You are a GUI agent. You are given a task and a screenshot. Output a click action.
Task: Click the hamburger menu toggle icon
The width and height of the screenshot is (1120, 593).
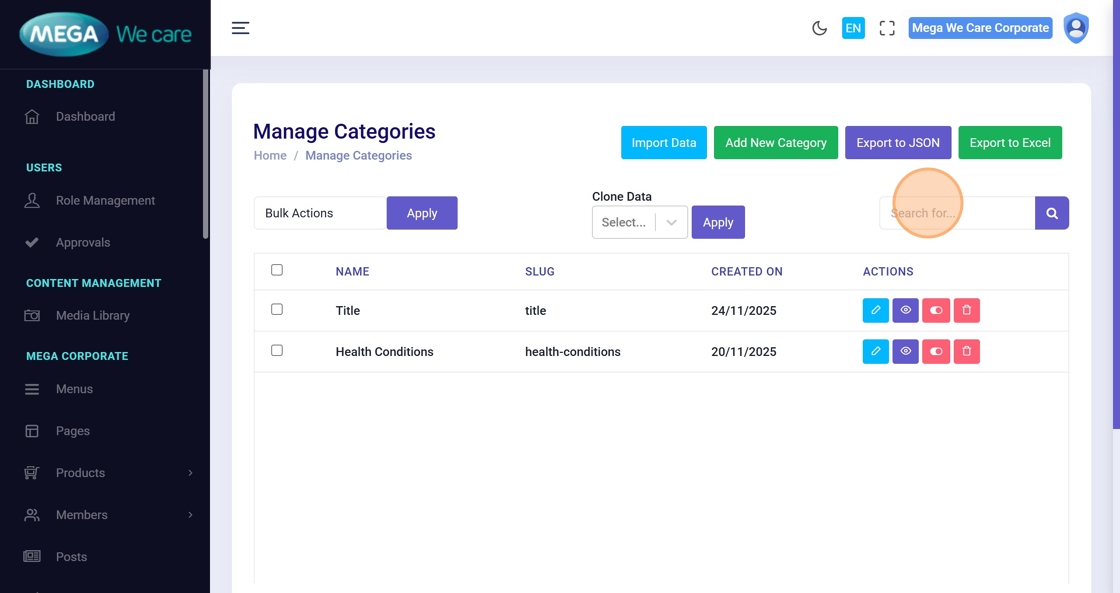tap(240, 28)
